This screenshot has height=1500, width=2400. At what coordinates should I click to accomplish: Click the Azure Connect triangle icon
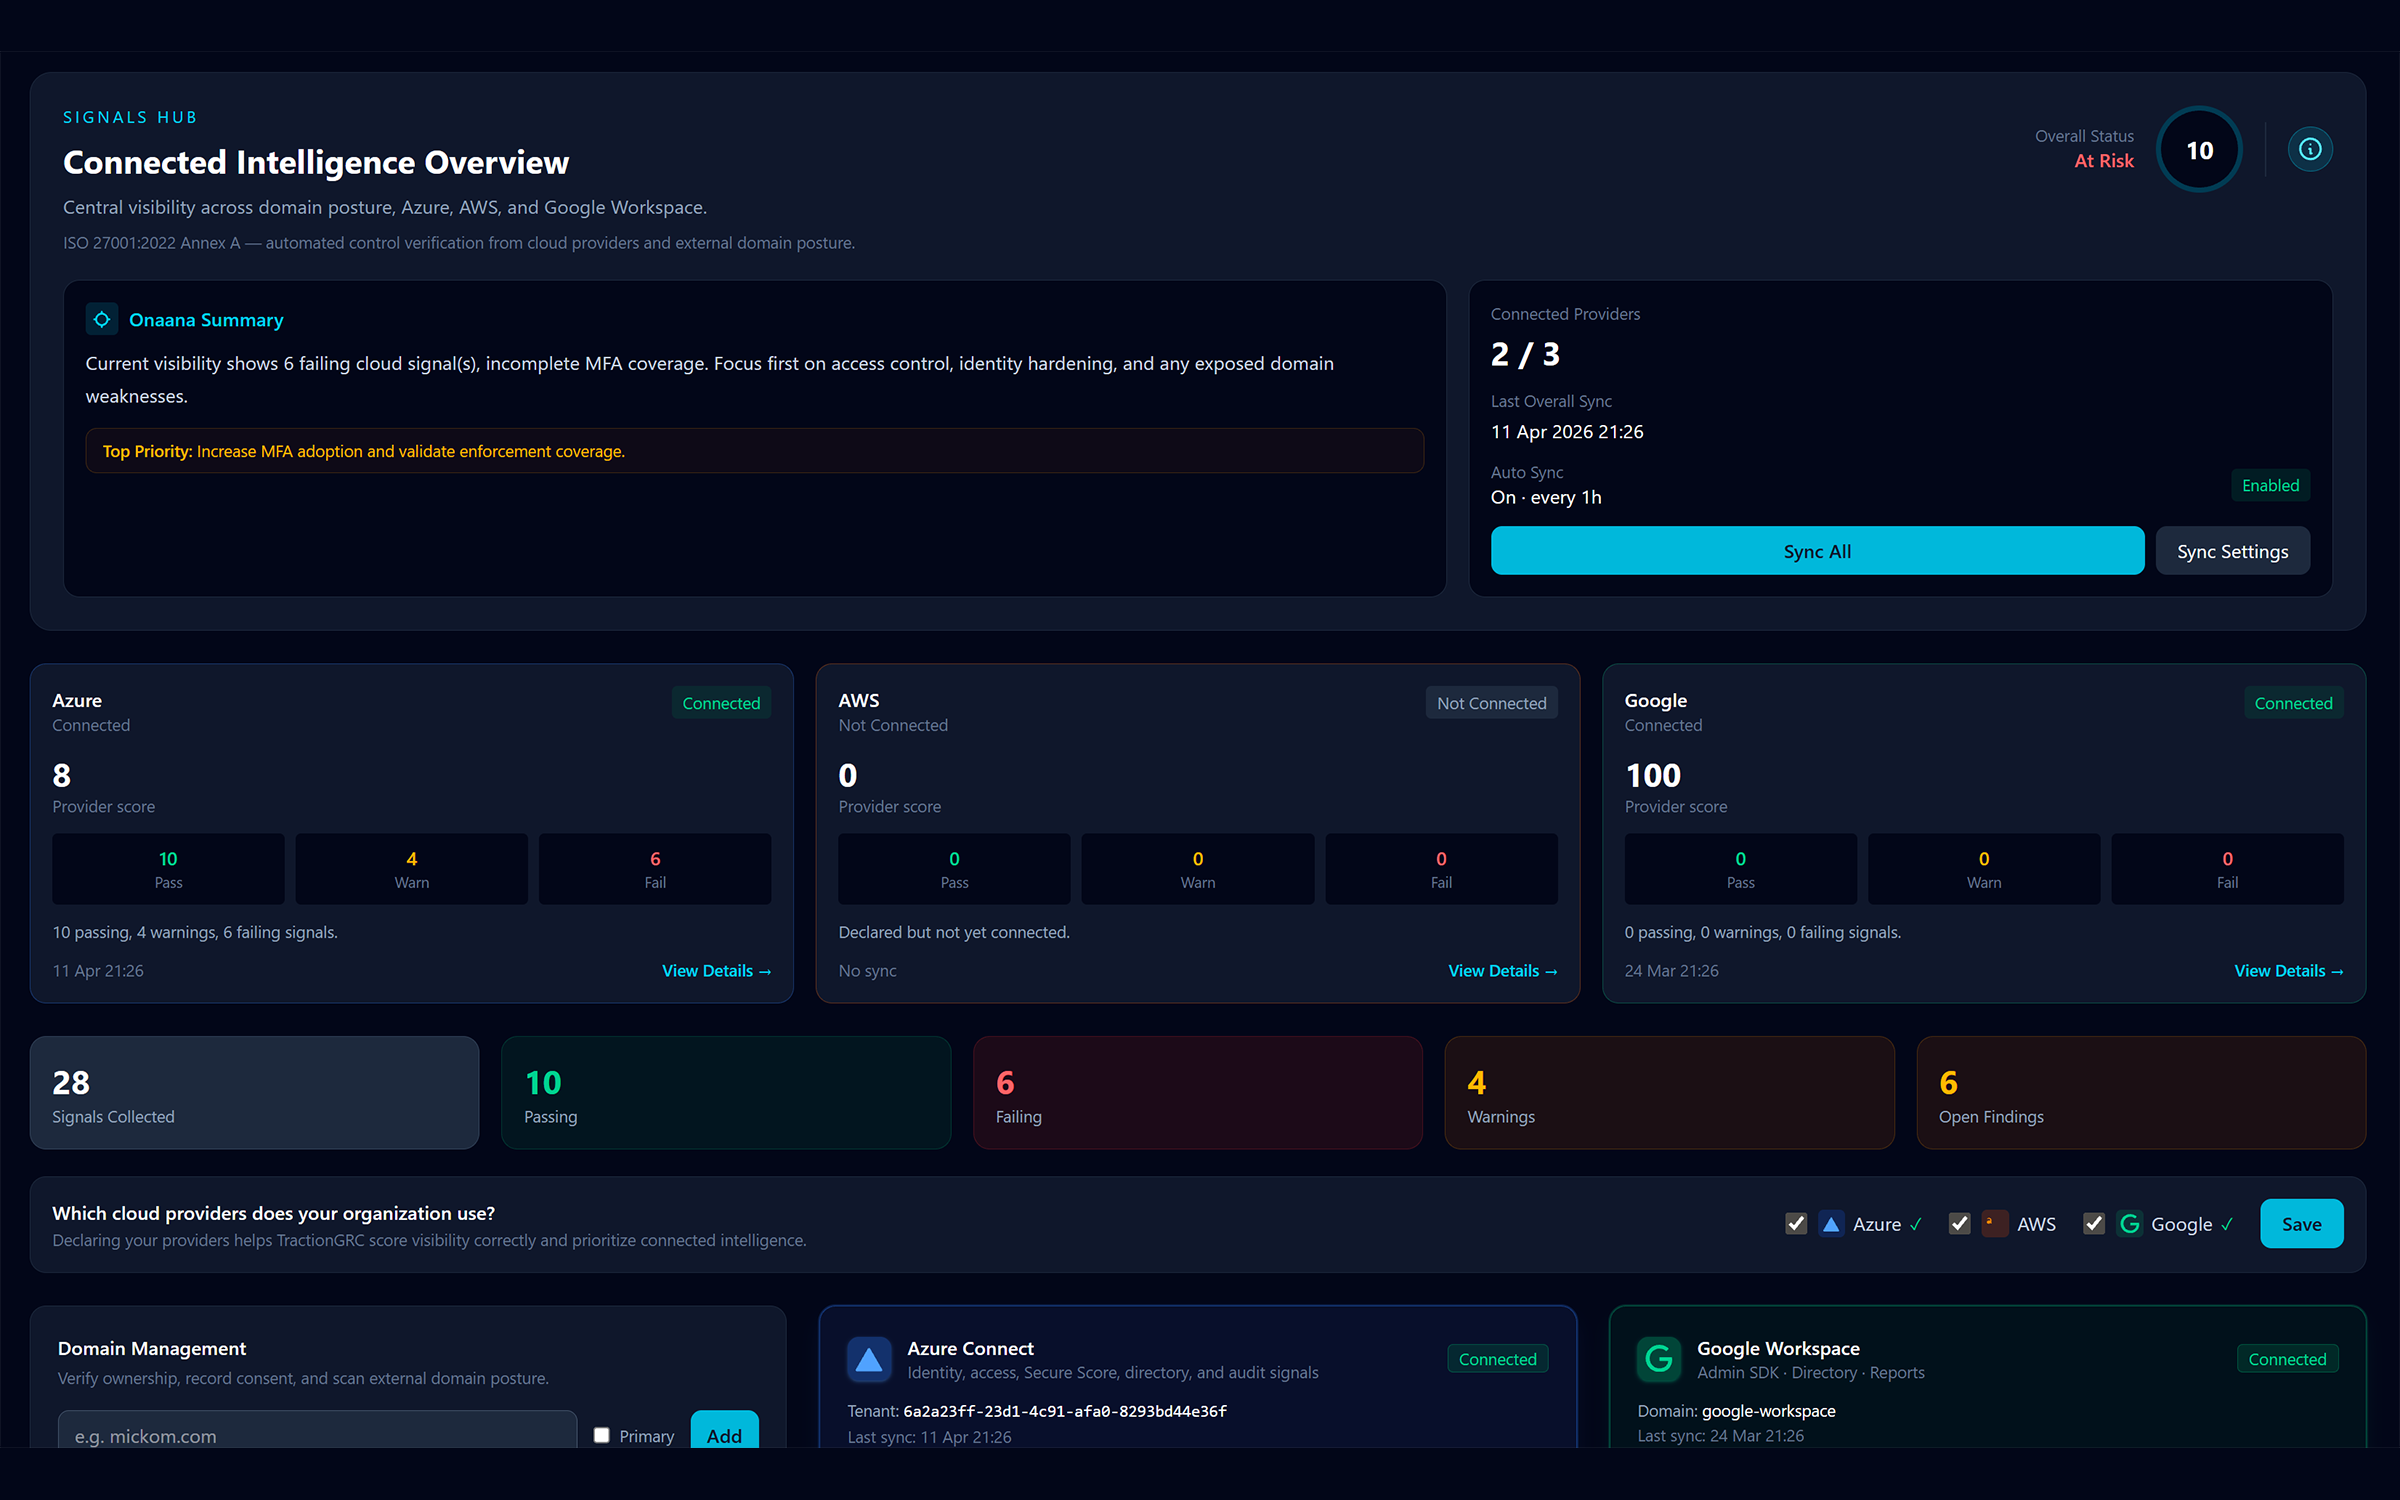869,1360
